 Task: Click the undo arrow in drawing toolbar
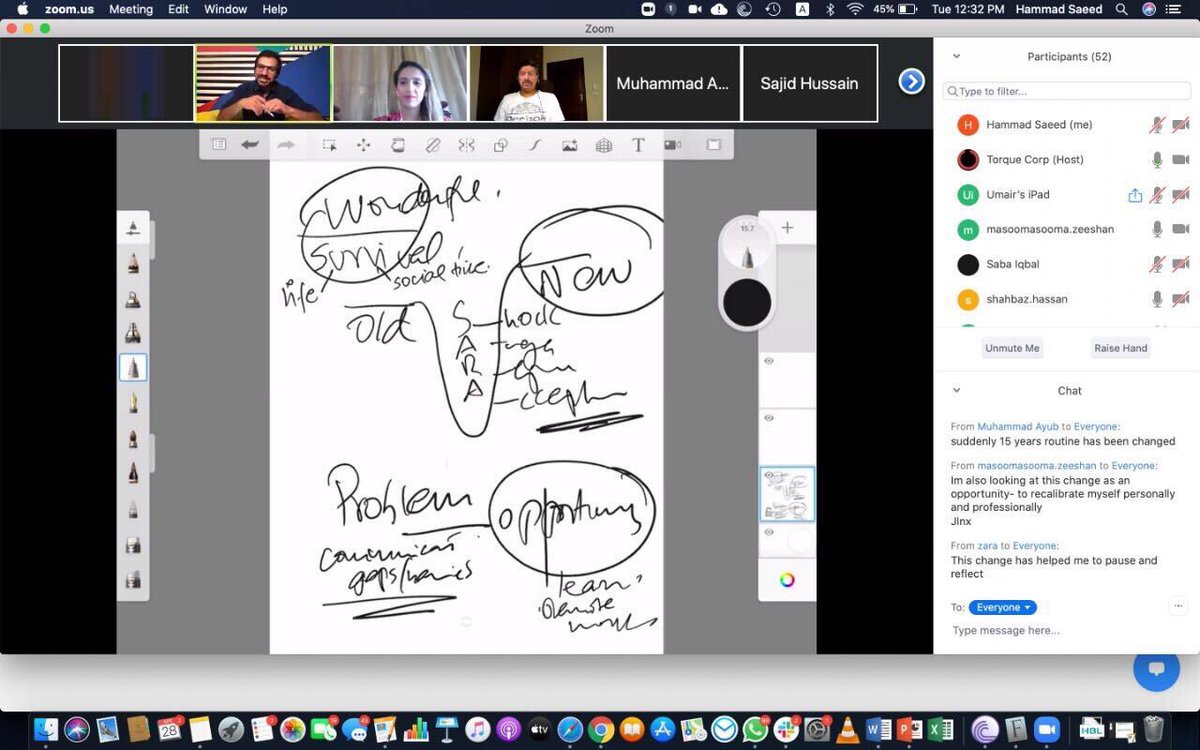[250, 145]
